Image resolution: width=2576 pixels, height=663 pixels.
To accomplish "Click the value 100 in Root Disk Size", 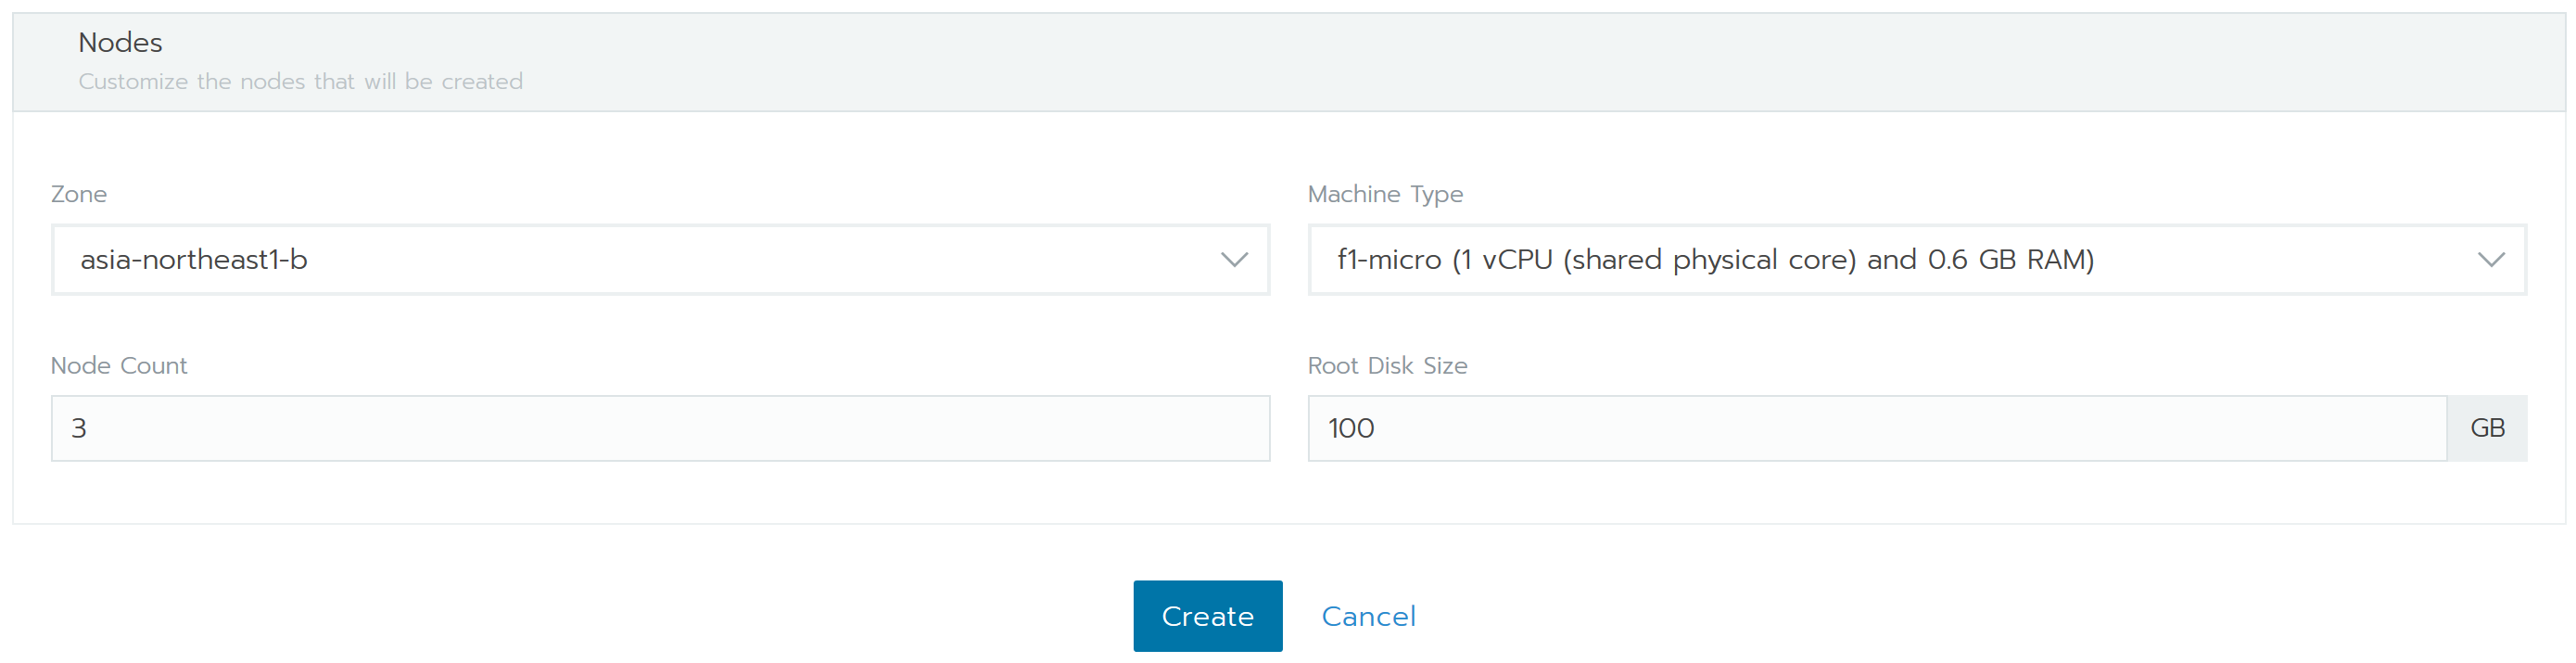I will (x=1350, y=429).
